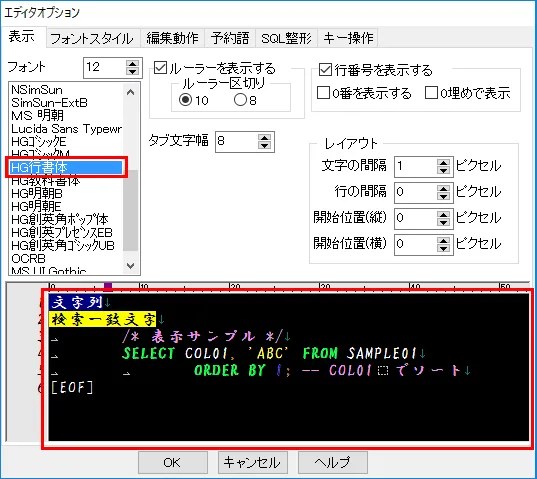
Task: Decrease 開始位置(縦) pixel value
Action: tap(444, 223)
